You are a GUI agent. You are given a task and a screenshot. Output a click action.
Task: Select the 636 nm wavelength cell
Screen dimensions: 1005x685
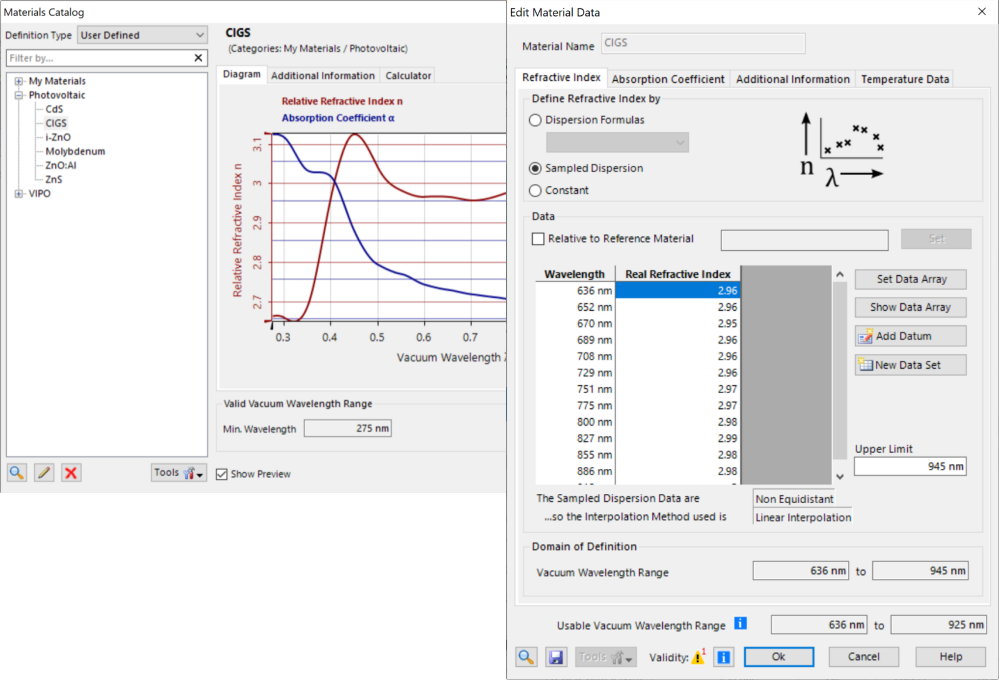pos(576,291)
